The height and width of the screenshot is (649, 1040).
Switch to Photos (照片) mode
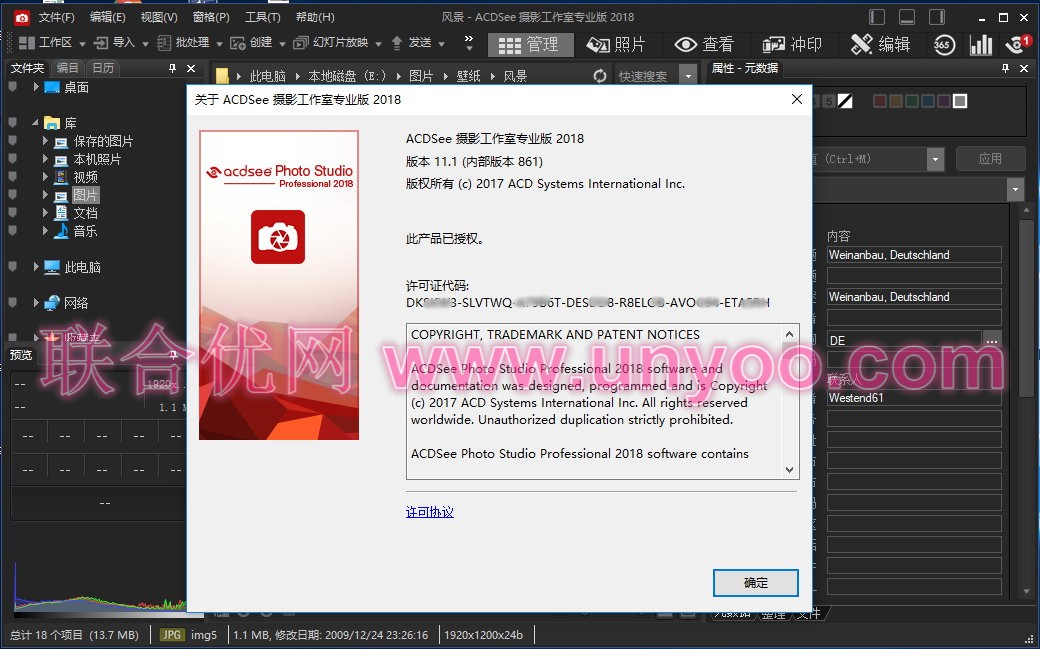pos(616,44)
